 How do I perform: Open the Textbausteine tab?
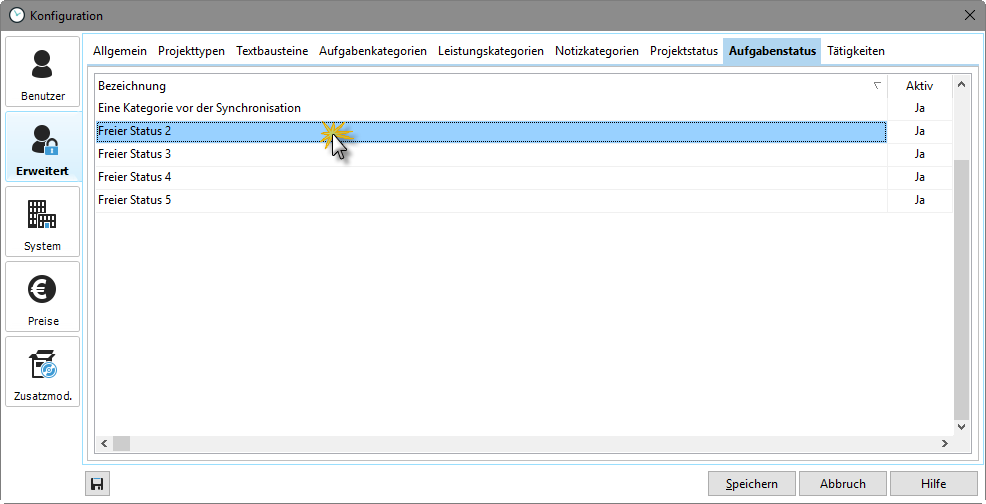coord(272,51)
